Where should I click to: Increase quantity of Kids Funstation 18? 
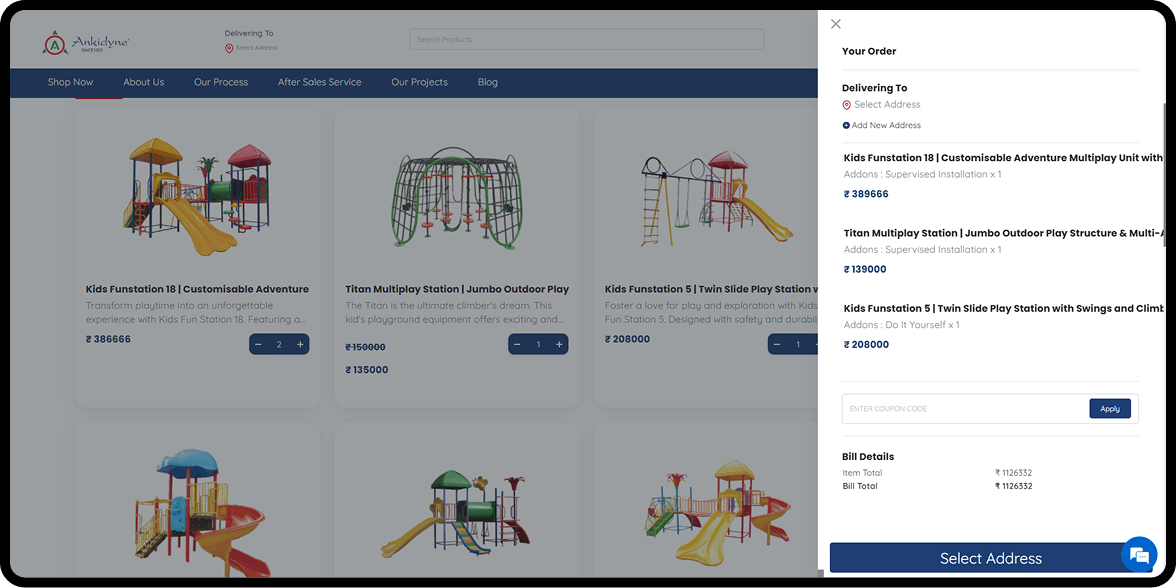[x=300, y=345]
